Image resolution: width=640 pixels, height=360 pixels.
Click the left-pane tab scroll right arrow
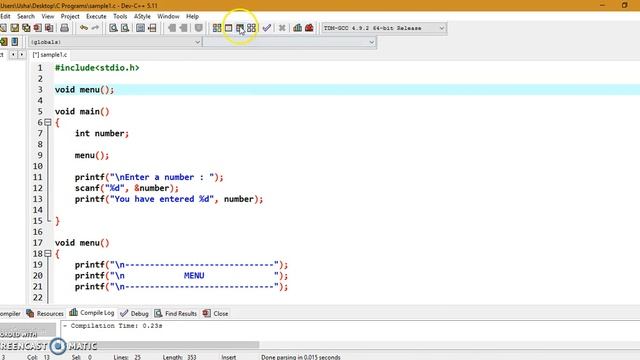point(21,54)
